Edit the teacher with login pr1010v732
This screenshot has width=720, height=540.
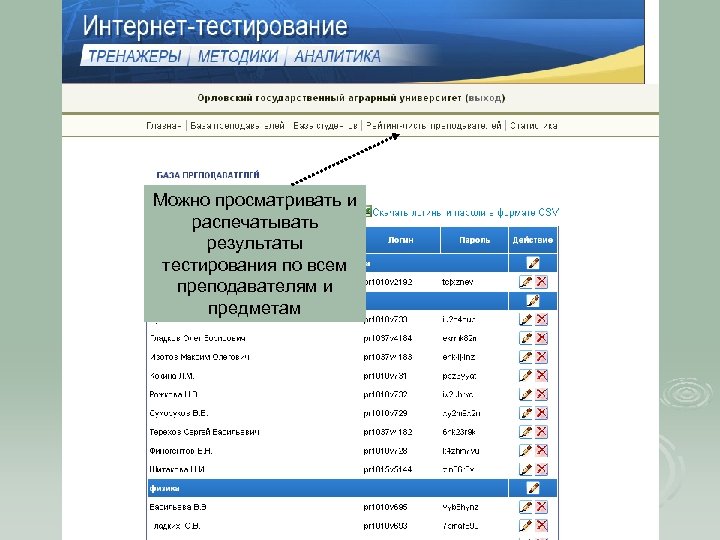coord(526,394)
